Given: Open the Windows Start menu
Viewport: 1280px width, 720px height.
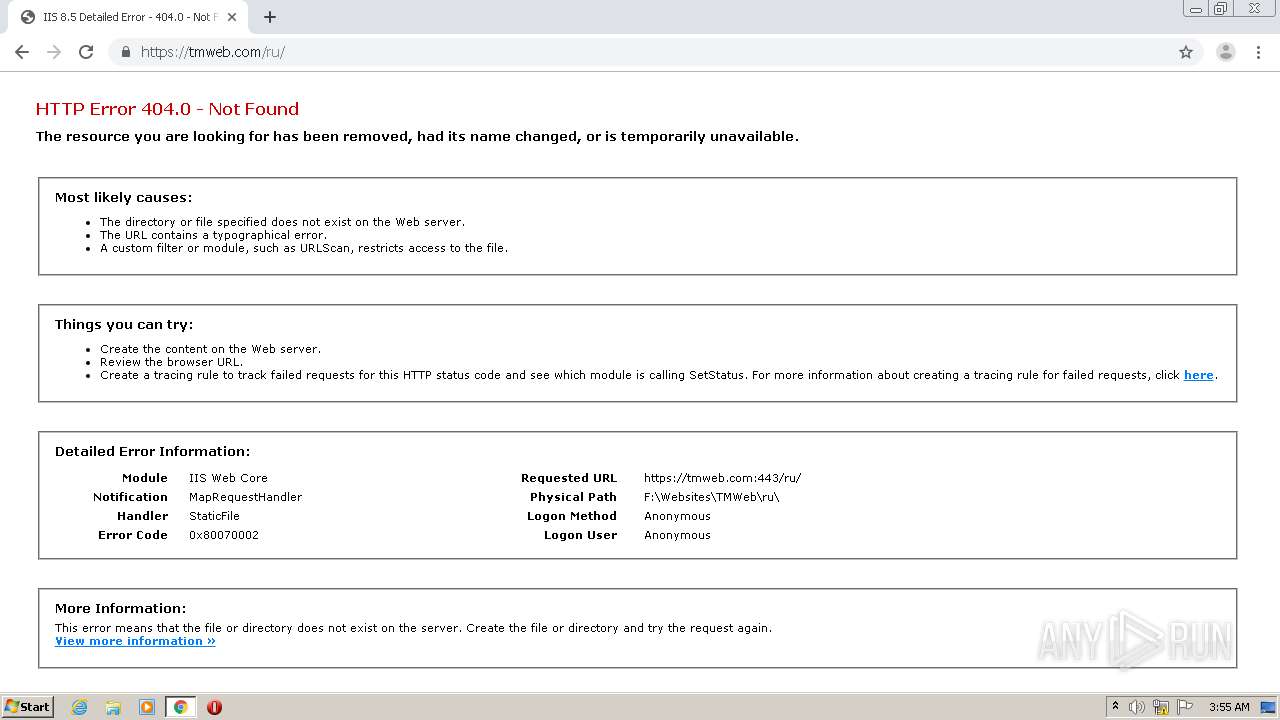Looking at the screenshot, I should click(28, 707).
